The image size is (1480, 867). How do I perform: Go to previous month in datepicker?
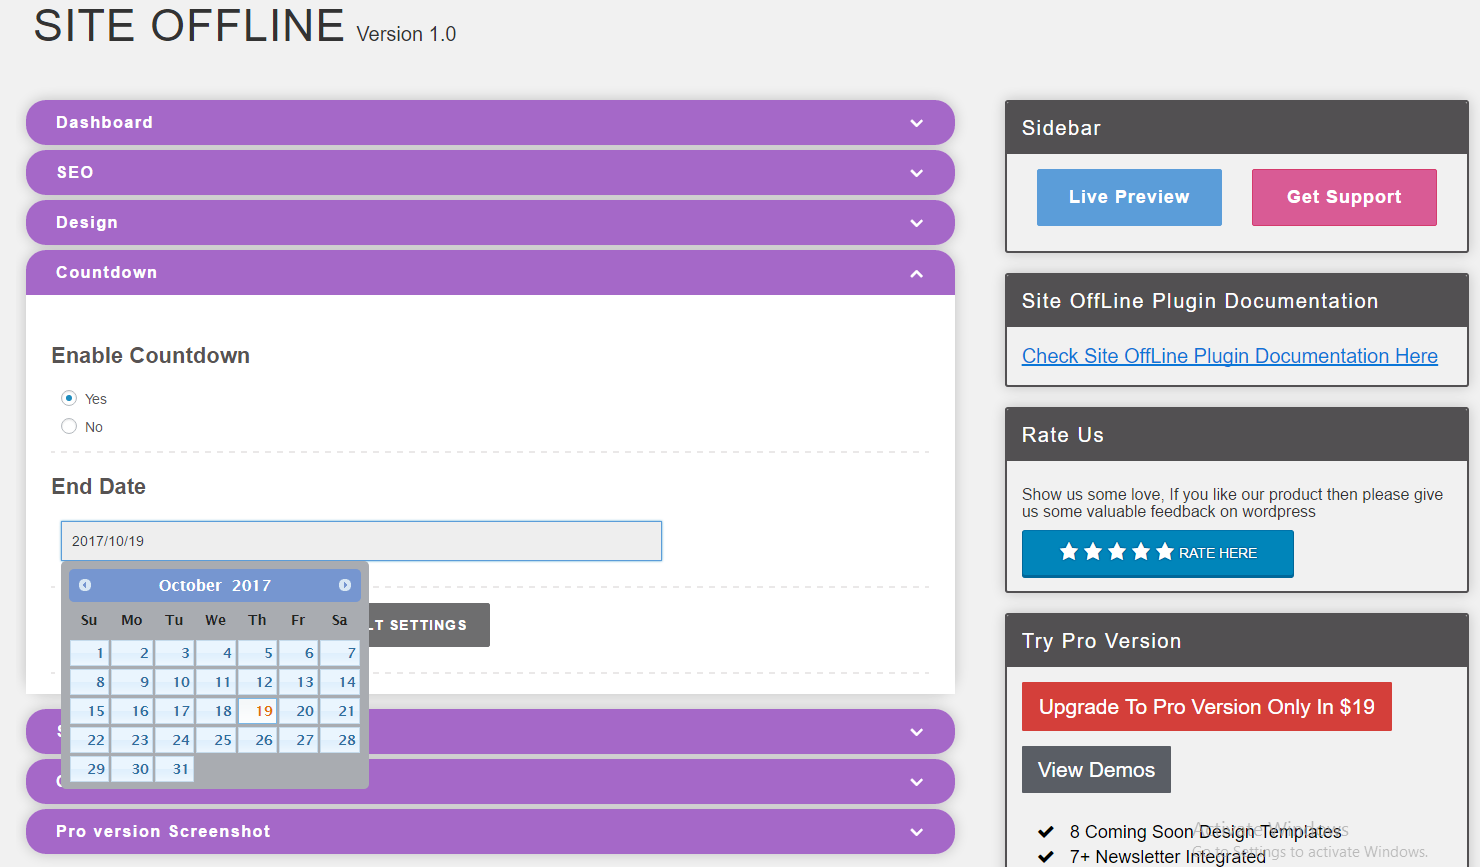point(85,585)
